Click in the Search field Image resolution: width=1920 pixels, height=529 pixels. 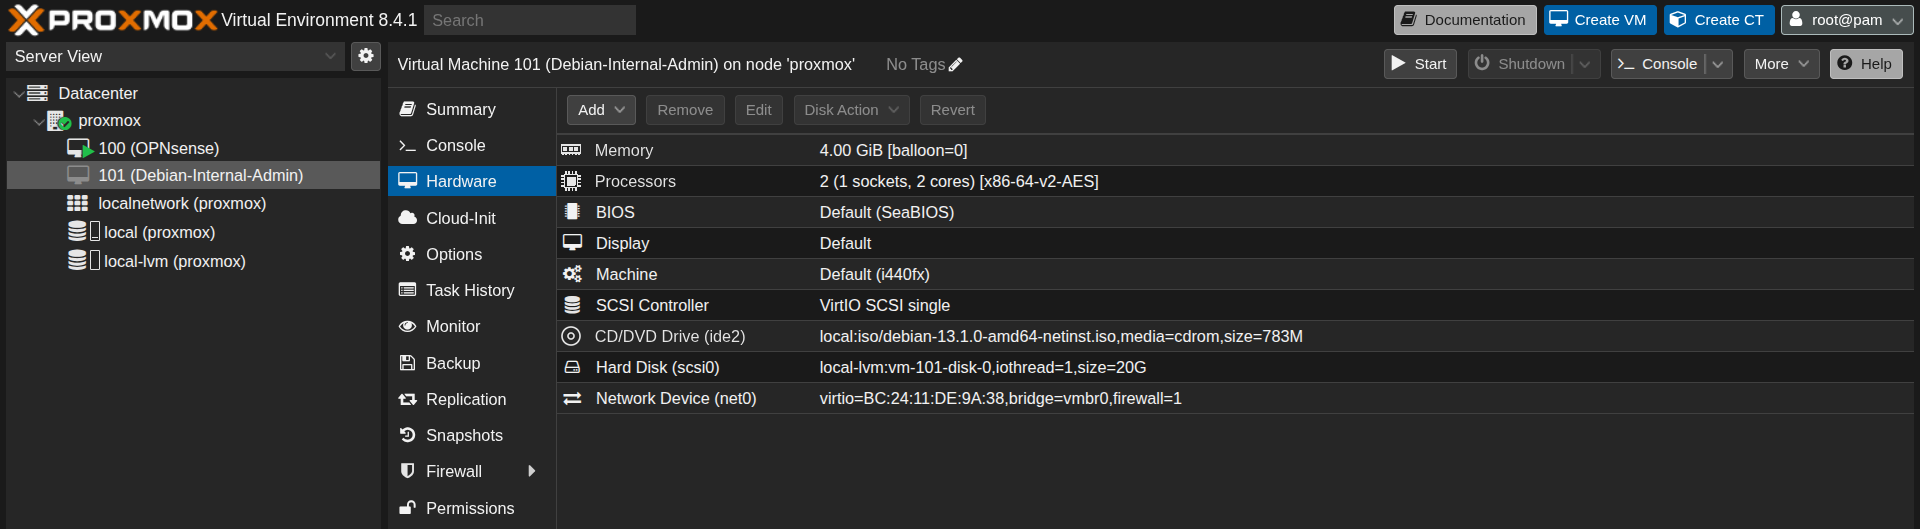tap(529, 20)
